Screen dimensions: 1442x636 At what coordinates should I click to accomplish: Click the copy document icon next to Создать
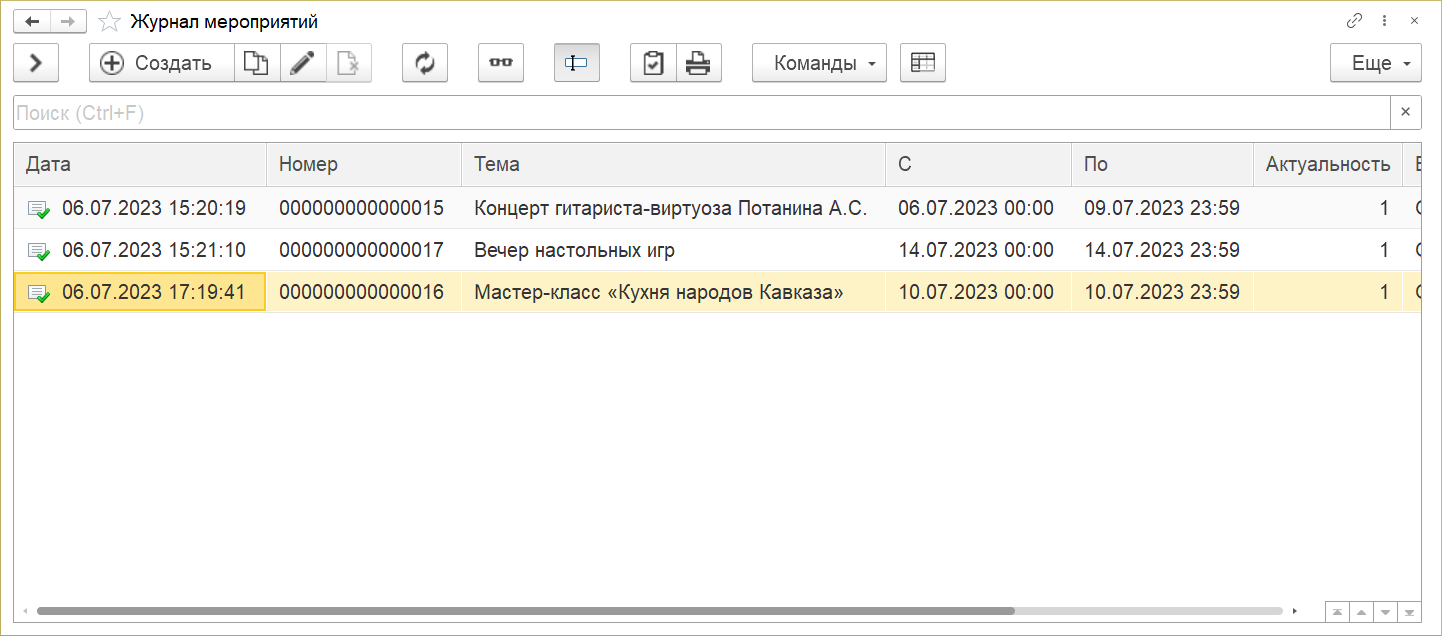[257, 63]
